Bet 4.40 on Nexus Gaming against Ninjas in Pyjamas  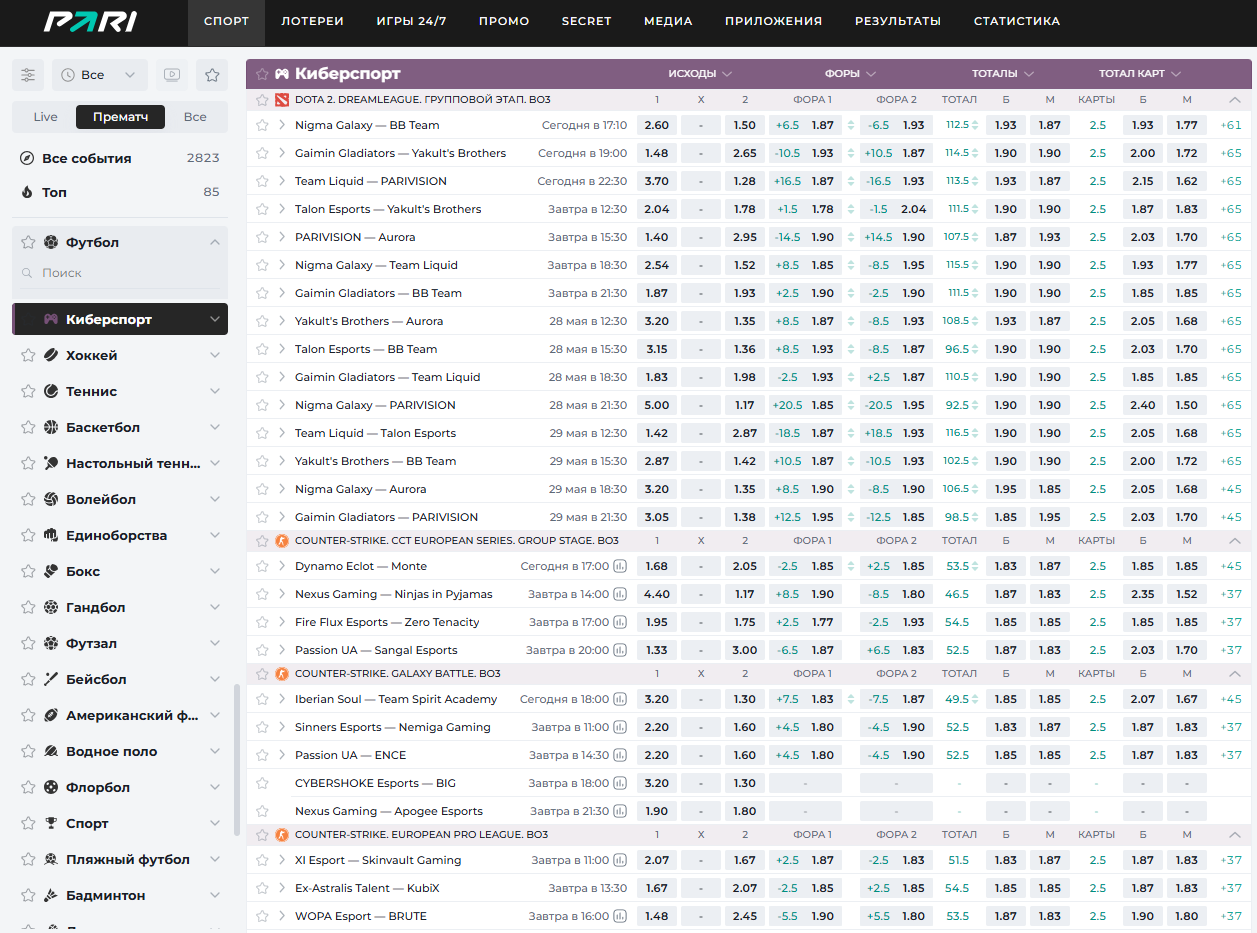(x=657, y=594)
